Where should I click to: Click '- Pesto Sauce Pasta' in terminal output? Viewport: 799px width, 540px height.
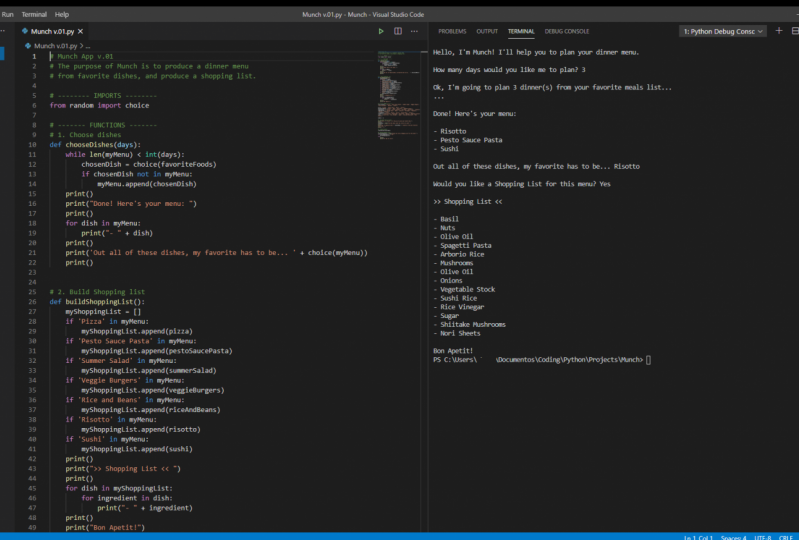pyautogui.click(x=467, y=140)
